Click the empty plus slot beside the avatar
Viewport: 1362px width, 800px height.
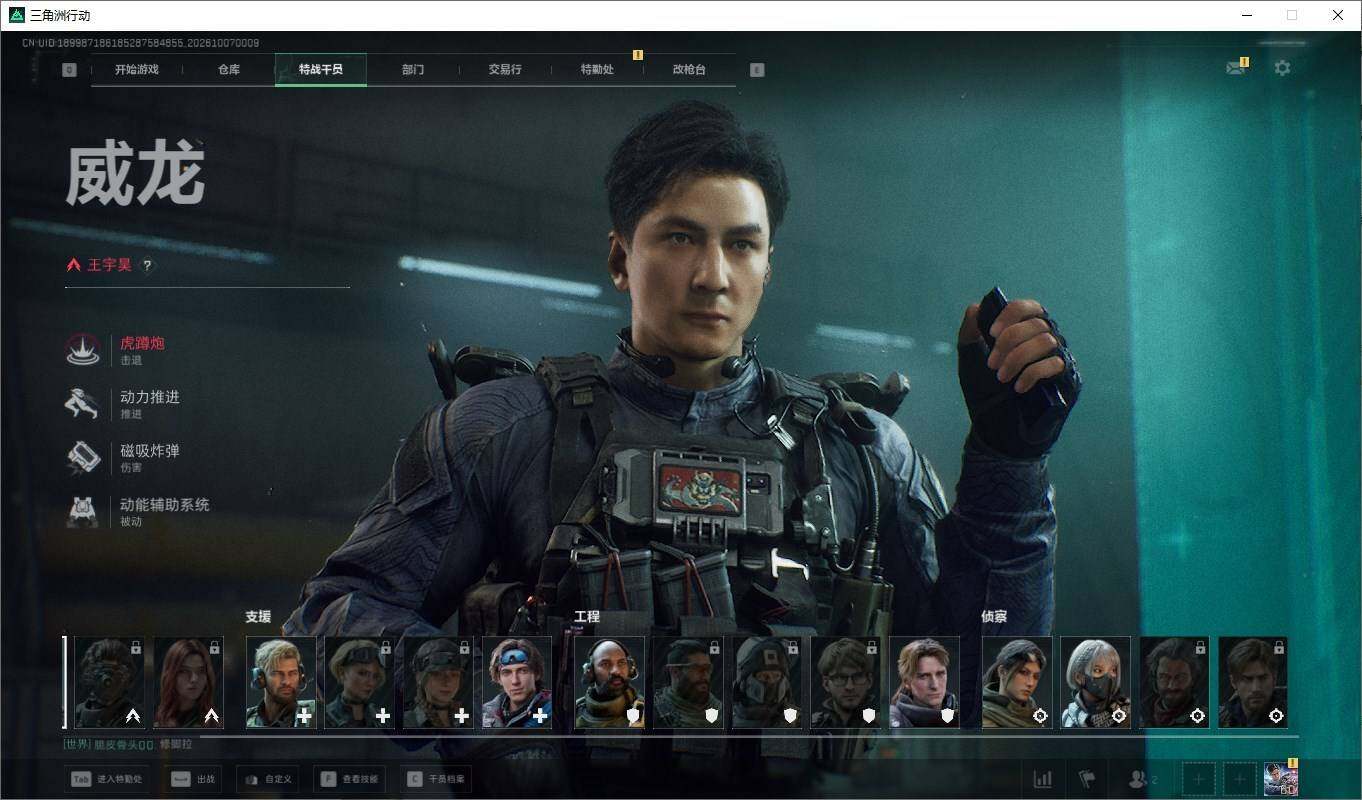coord(1239,779)
